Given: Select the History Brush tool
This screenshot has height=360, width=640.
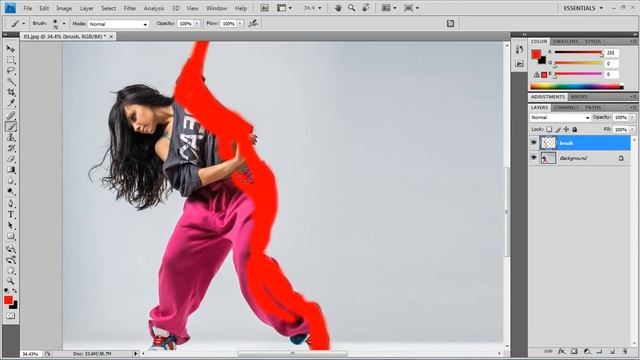Looking at the screenshot, I should [x=11, y=149].
